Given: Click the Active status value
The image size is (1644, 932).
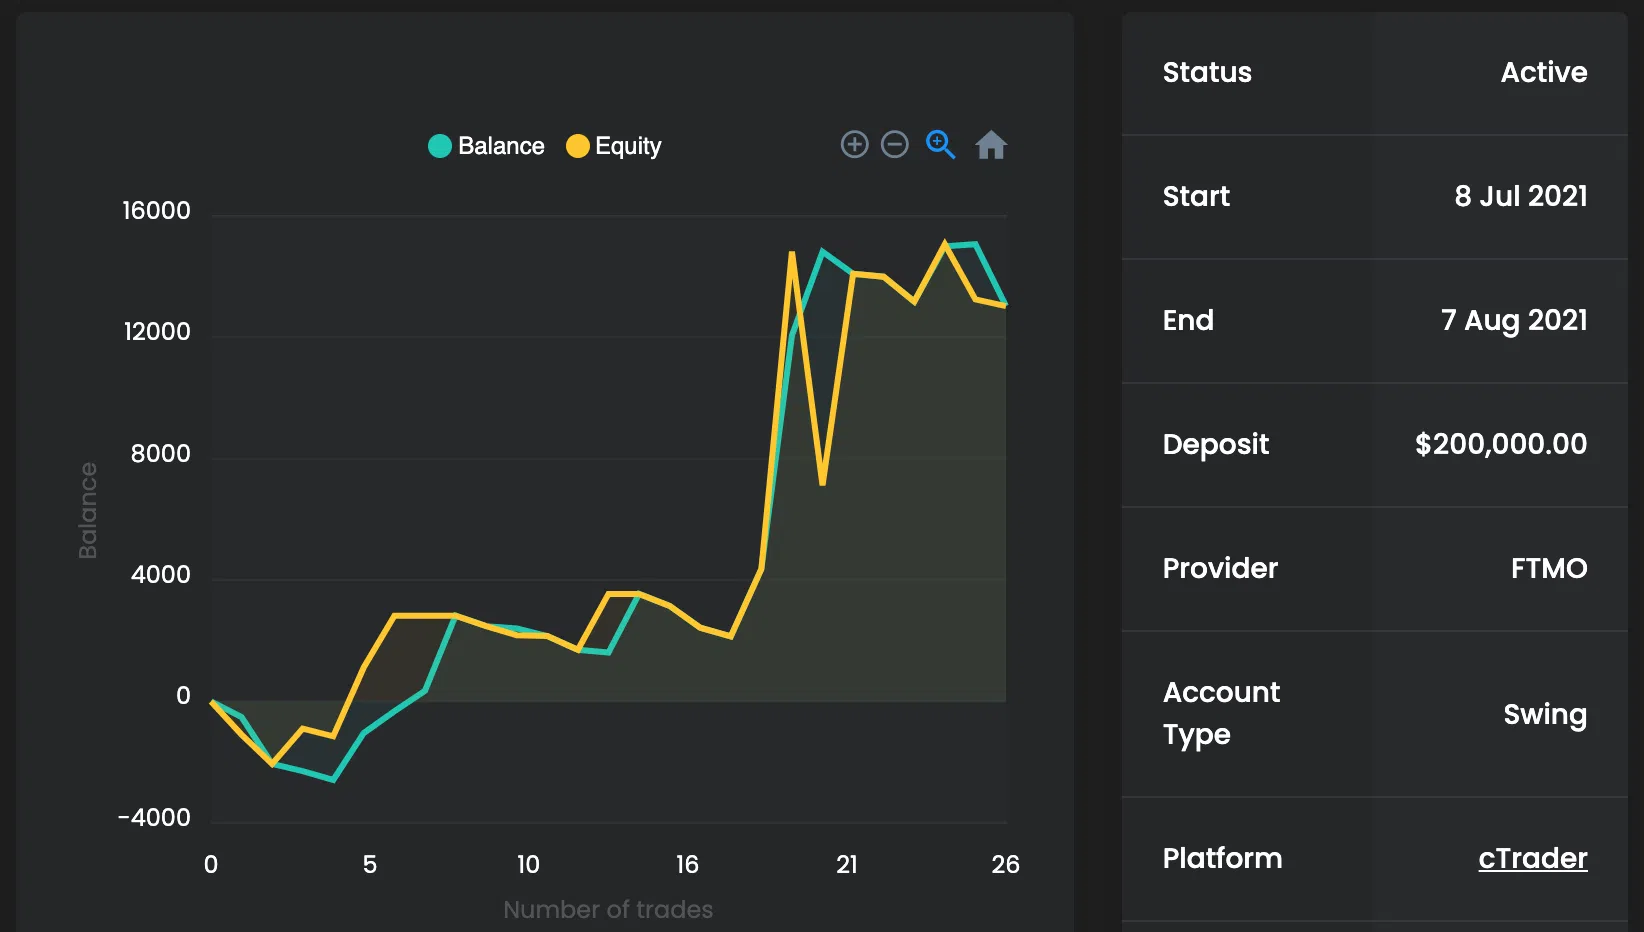Looking at the screenshot, I should [x=1543, y=72].
